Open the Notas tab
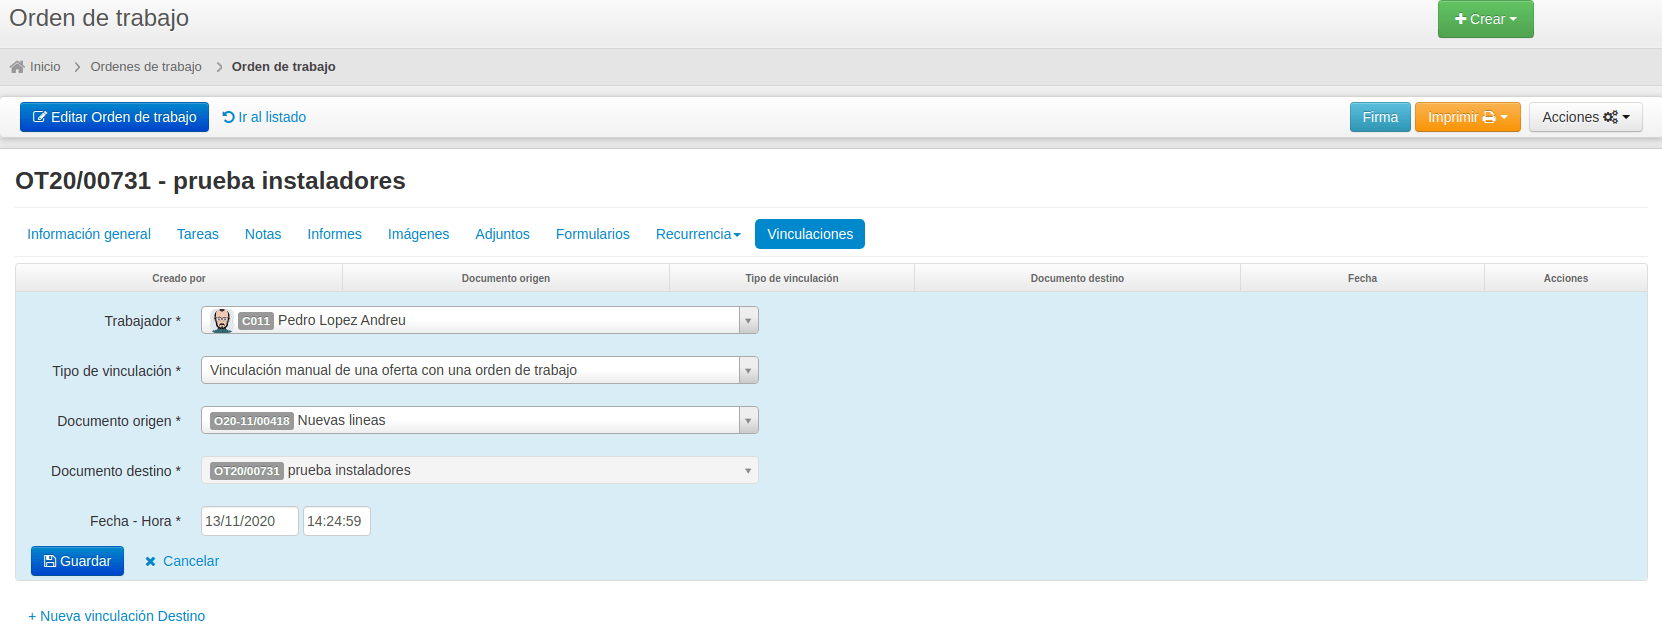The height and width of the screenshot is (628, 1662). 263,234
